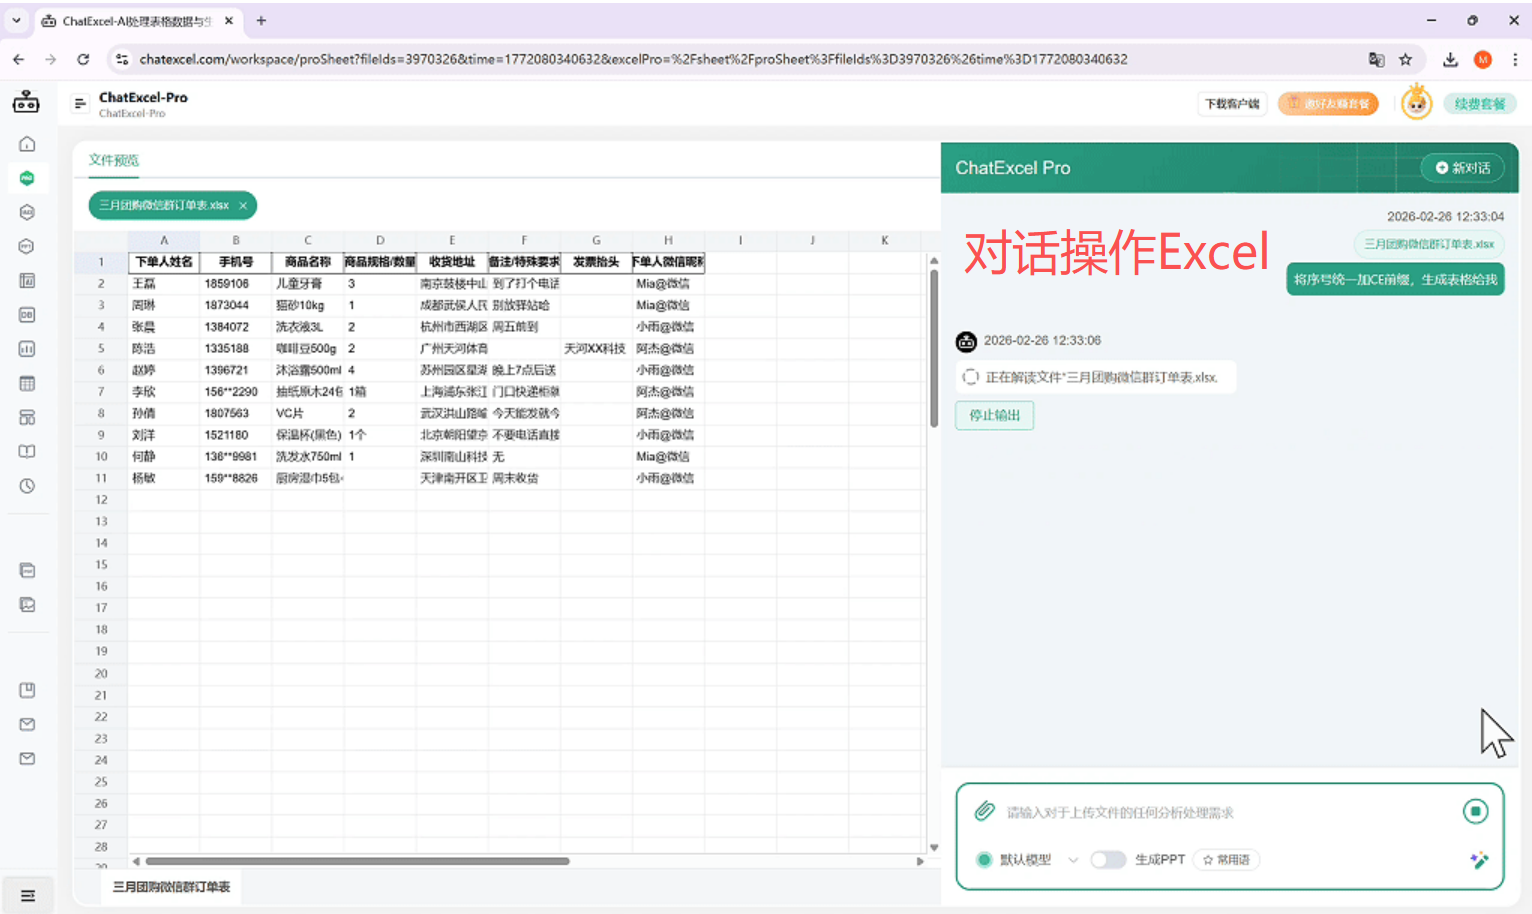Expand the 默认模型 model dropdown
Viewport: 1532px width, 914px height.
1074,859
